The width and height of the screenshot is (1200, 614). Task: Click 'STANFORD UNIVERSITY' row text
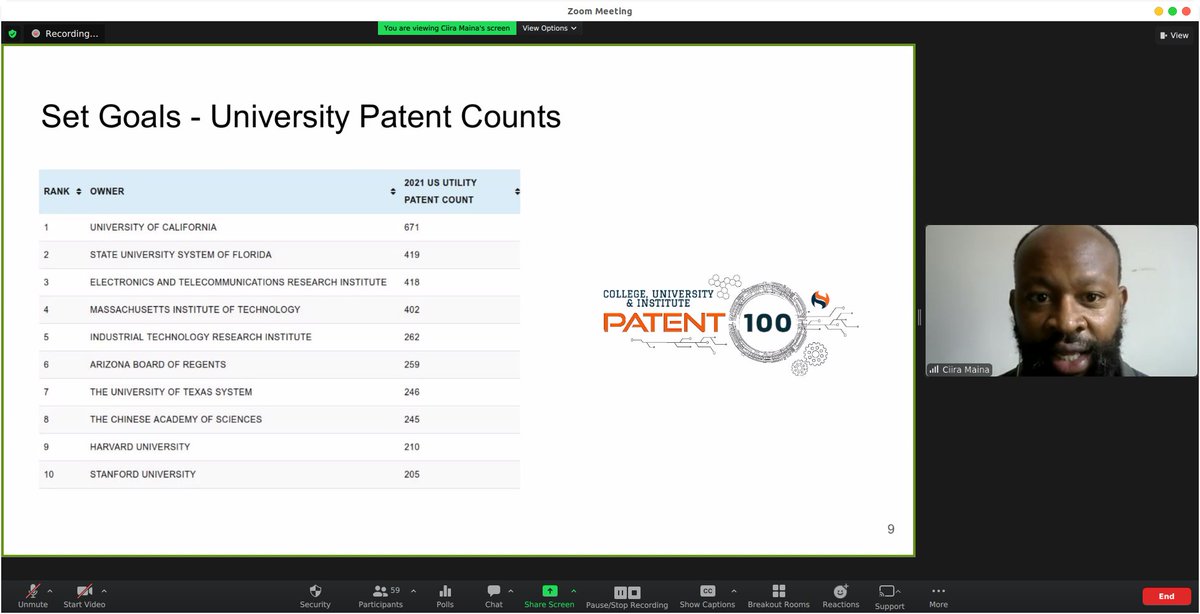coord(143,474)
